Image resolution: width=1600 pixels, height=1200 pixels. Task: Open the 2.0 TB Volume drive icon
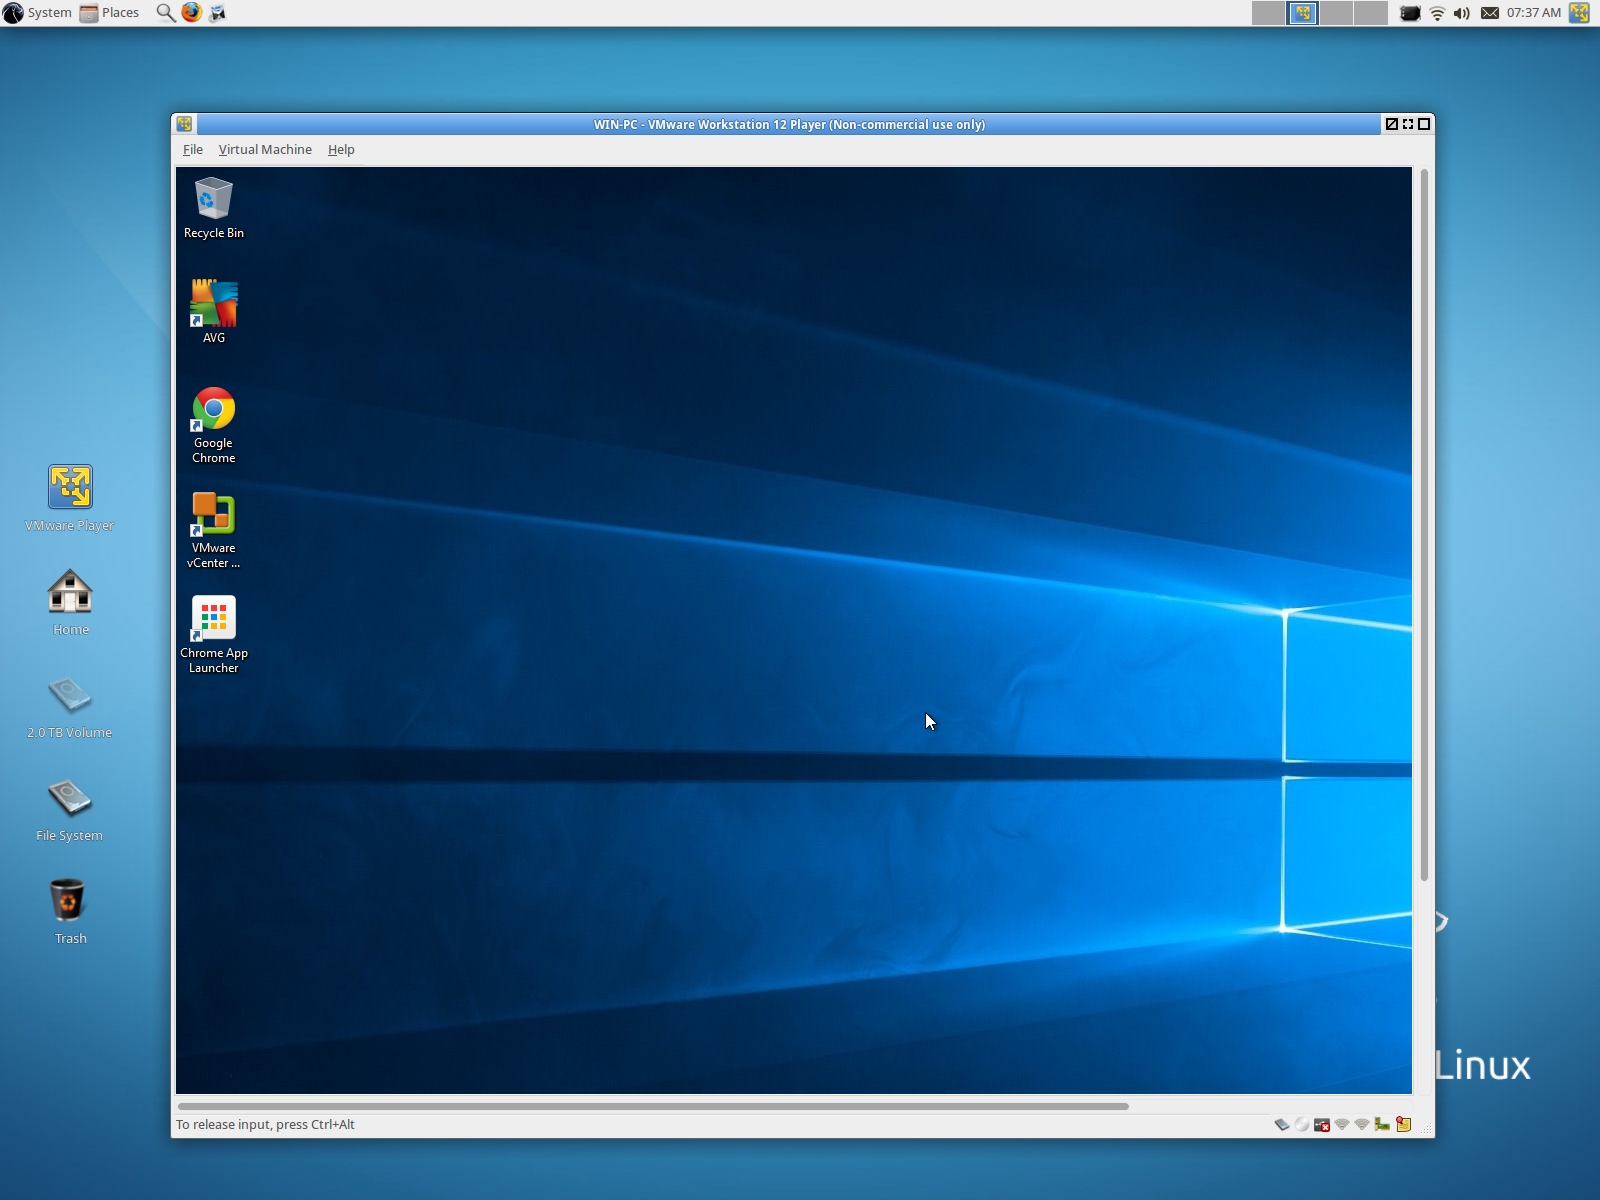click(x=70, y=707)
